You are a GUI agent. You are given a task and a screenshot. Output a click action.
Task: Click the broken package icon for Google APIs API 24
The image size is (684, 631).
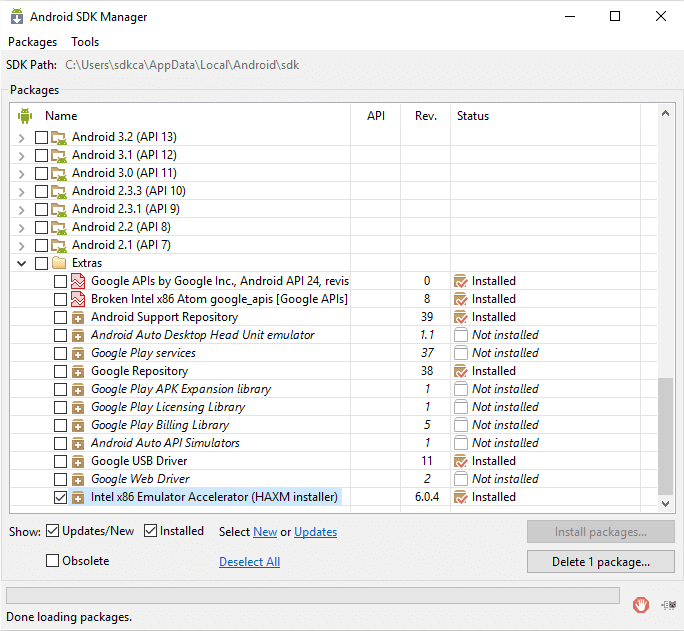(x=78, y=281)
